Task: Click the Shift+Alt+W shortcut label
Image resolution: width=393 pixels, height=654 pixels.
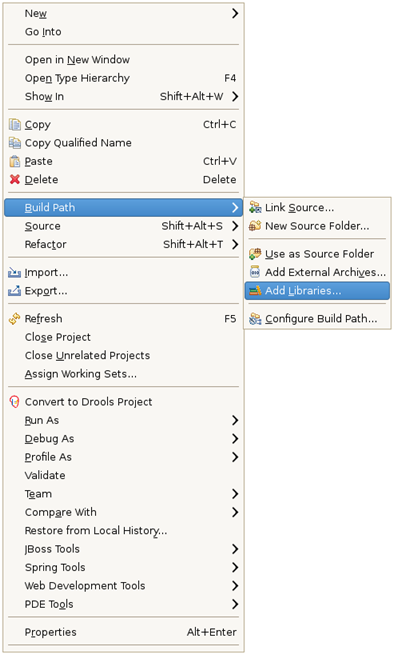Action: (192, 96)
